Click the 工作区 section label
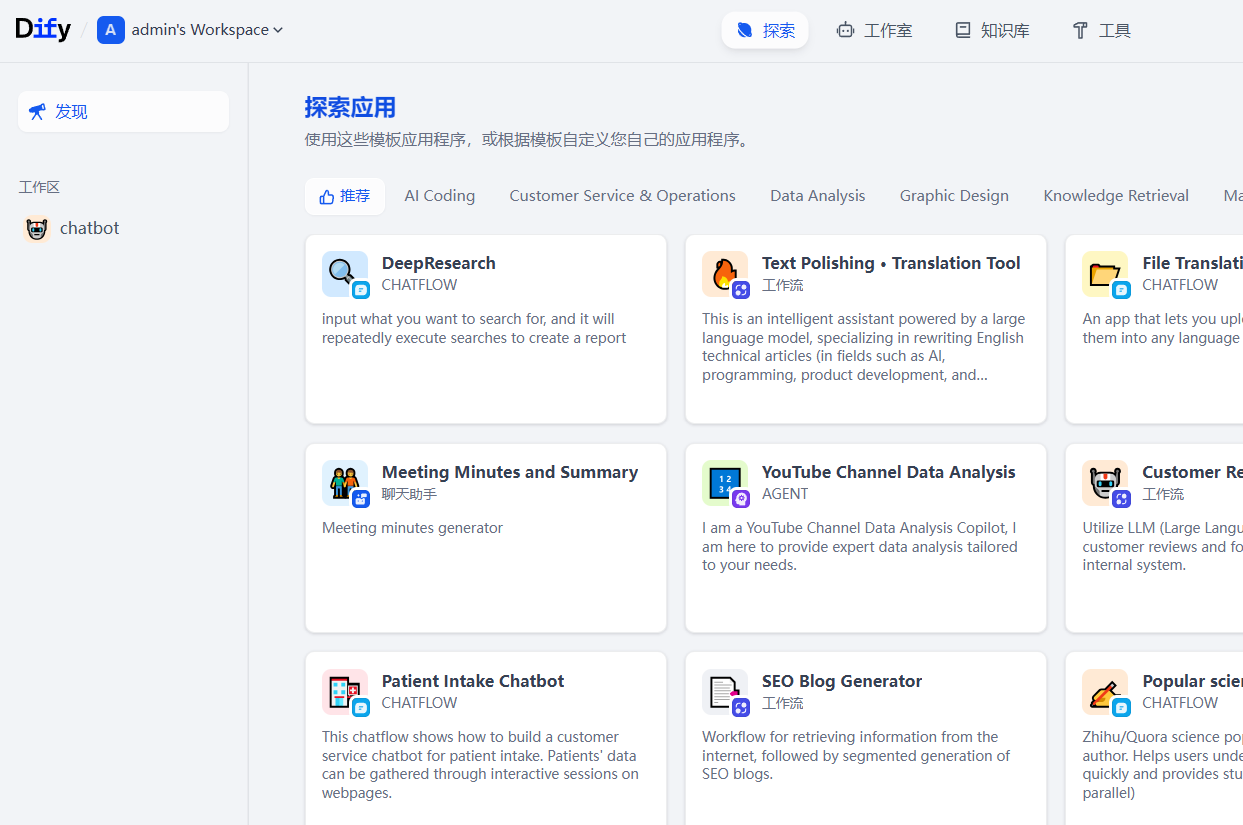Screen dimensions: 1243x825 (x=39, y=187)
